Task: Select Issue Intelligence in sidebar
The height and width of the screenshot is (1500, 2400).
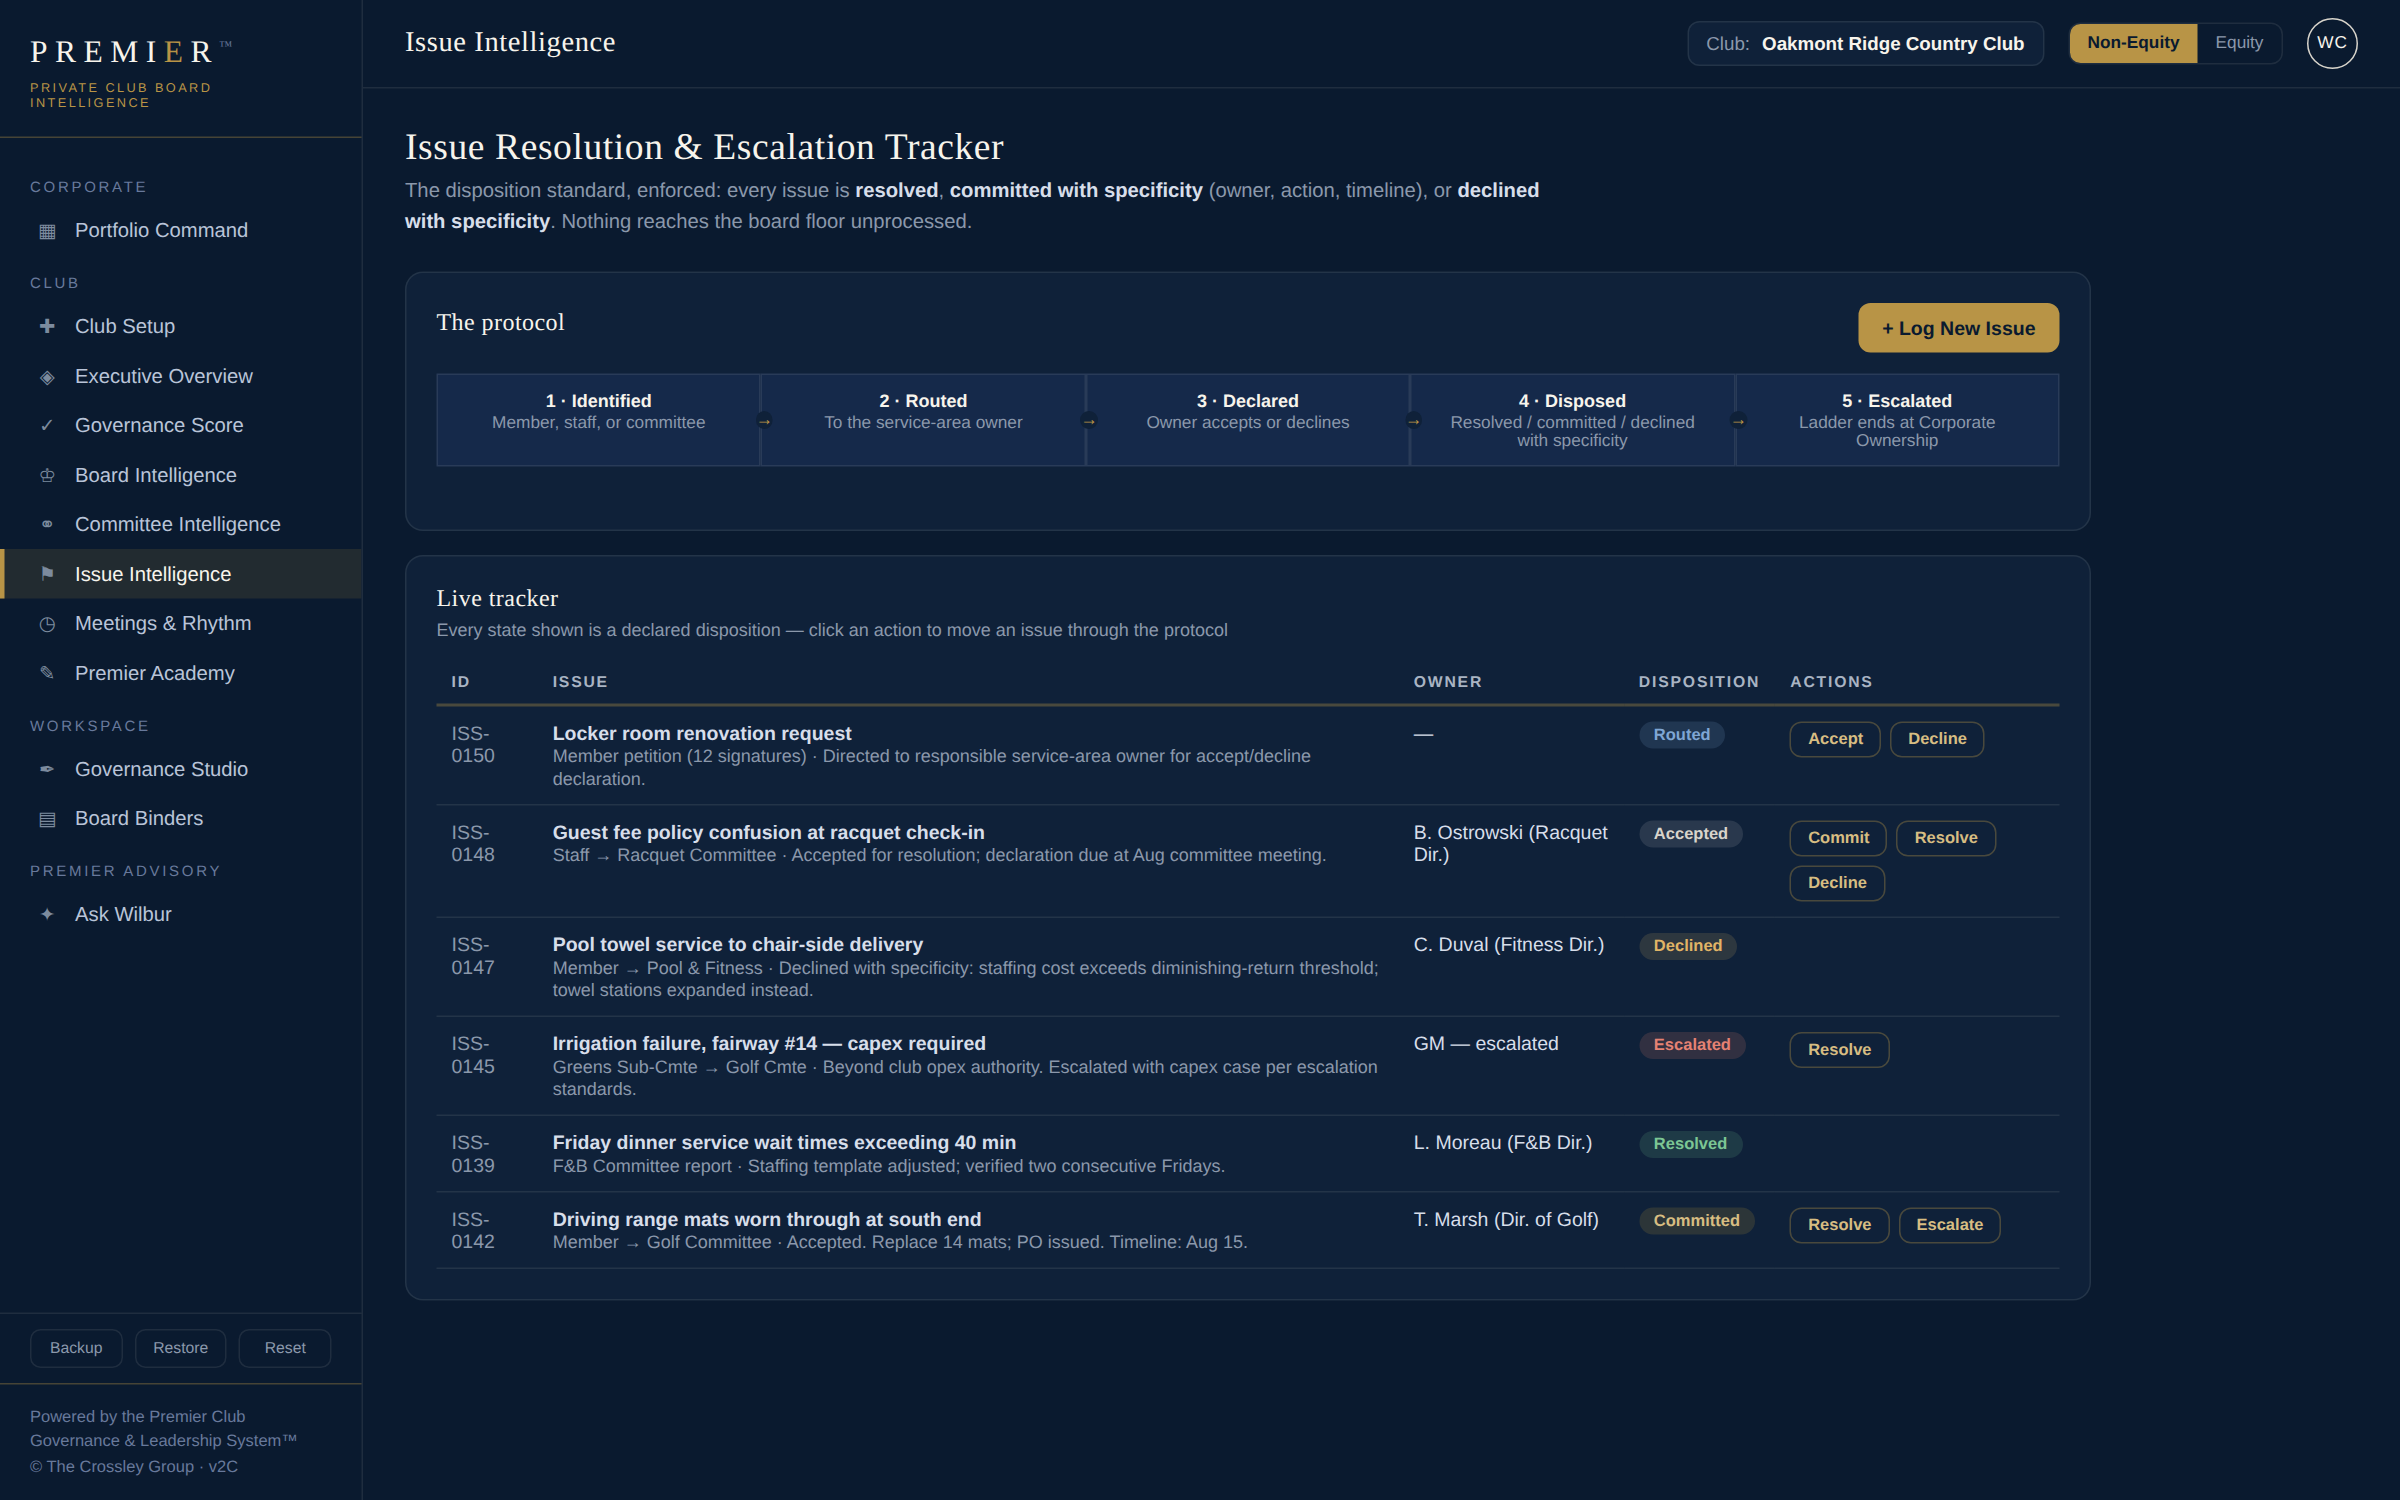Action: (181, 574)
